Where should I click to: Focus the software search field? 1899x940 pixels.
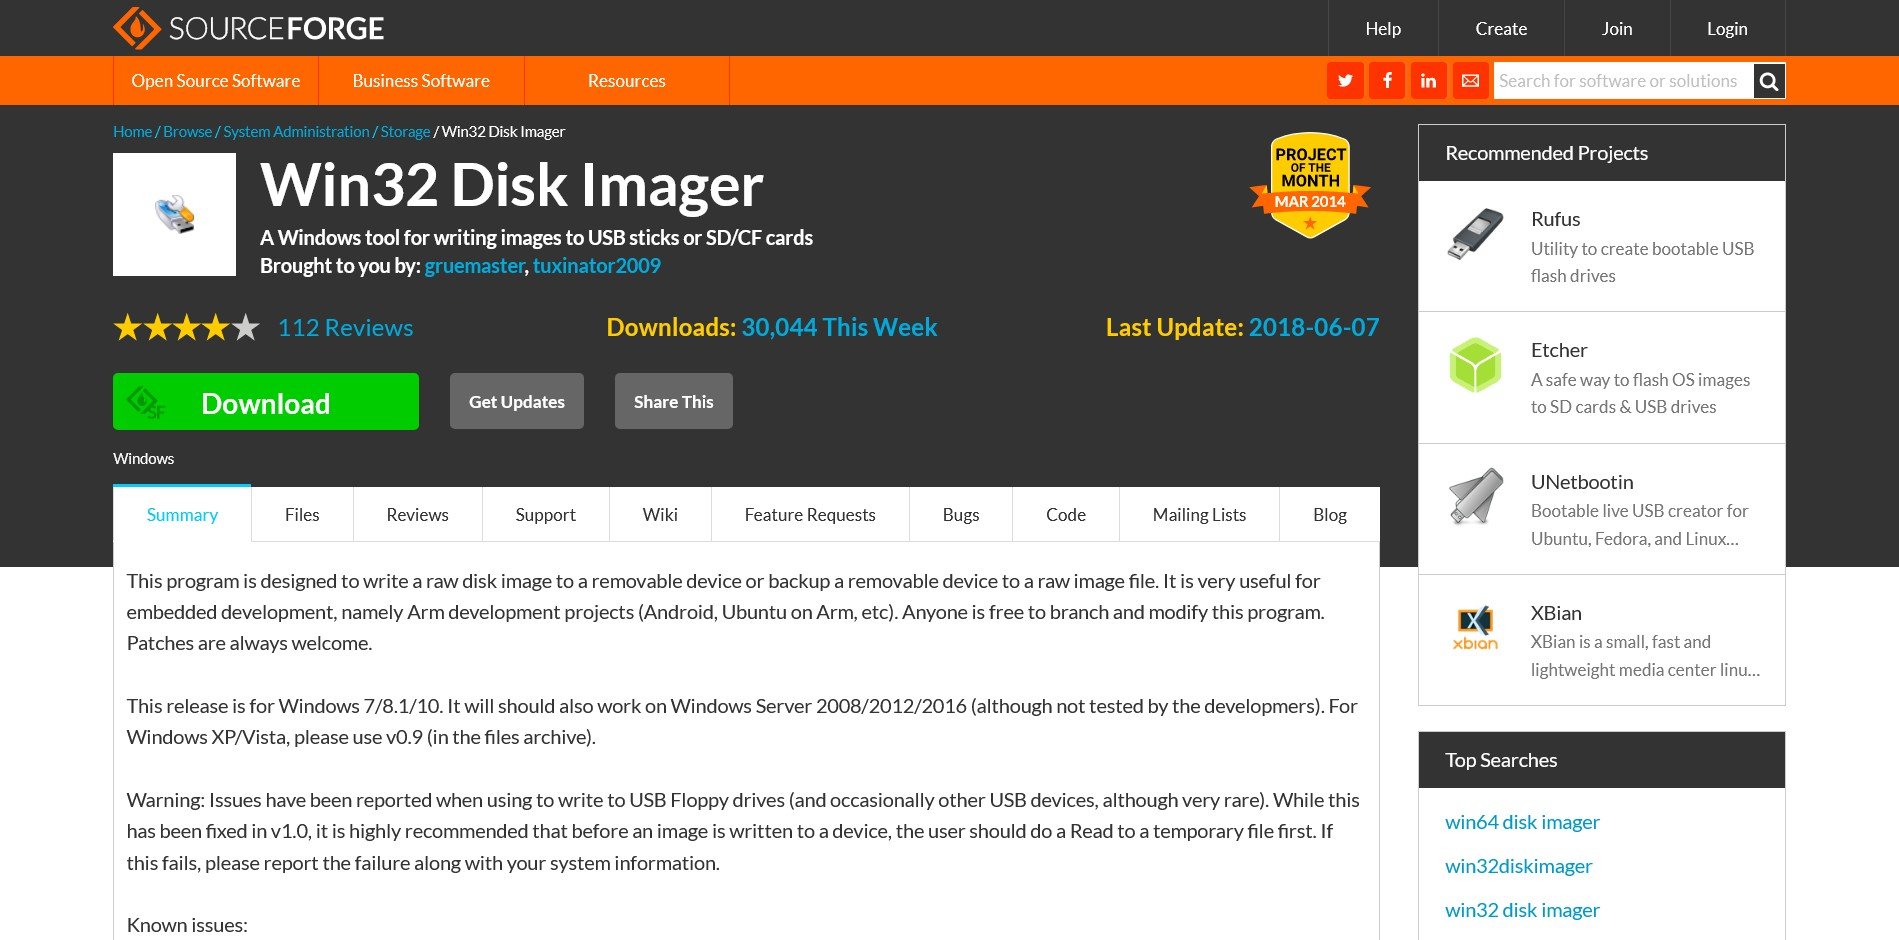click(x=1623, y=81)
